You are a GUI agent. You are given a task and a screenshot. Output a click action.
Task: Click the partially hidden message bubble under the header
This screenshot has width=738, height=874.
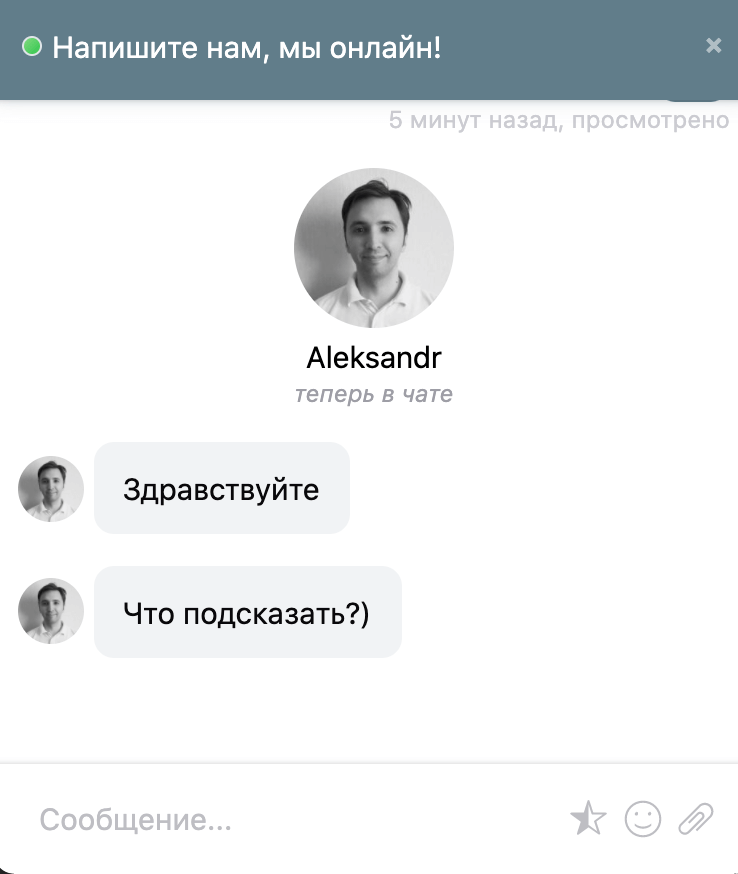tap(694, 100)
